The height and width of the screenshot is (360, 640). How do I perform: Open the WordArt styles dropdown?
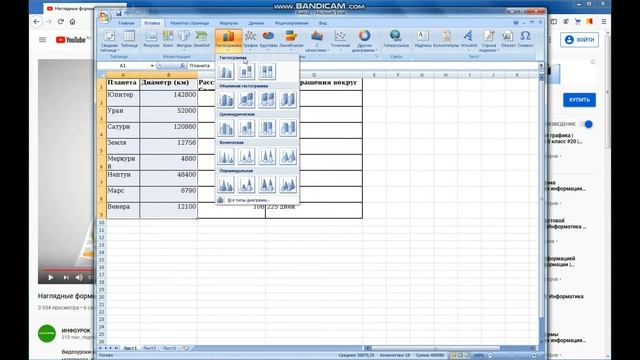click(x=469, y=40)
